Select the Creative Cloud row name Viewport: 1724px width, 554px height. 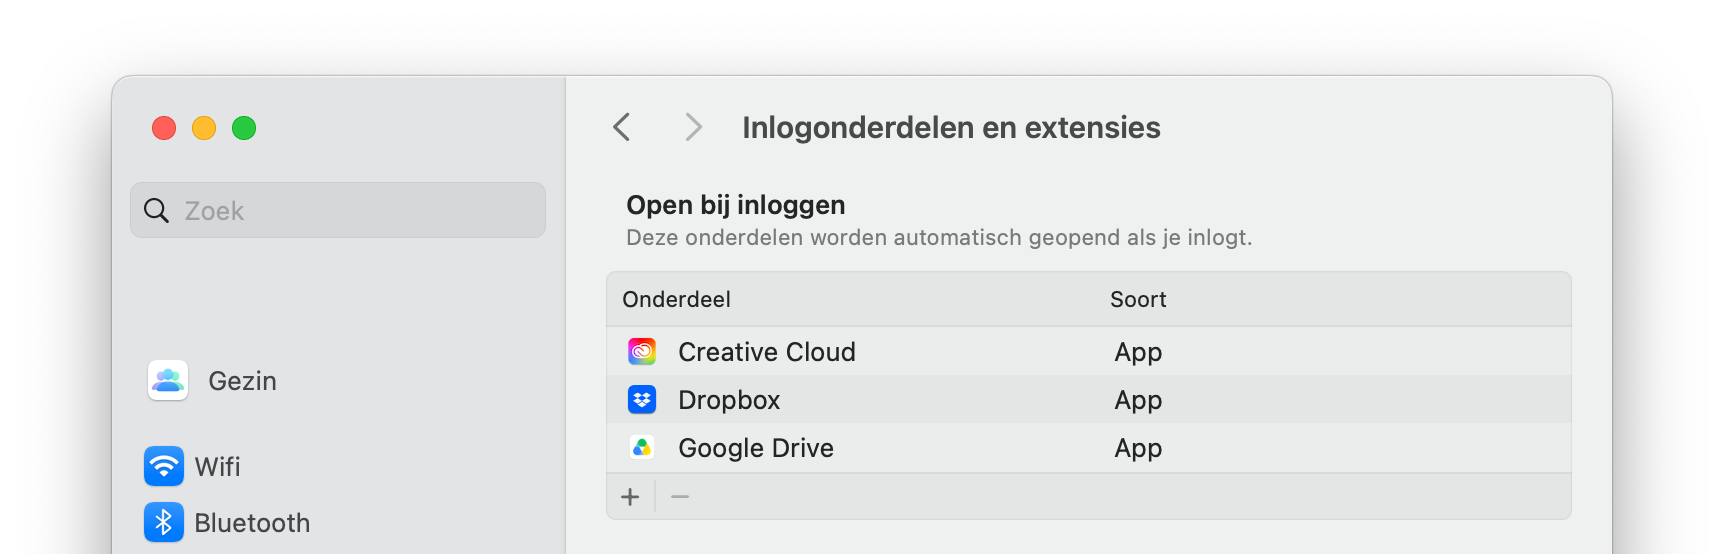coord(767,352)
